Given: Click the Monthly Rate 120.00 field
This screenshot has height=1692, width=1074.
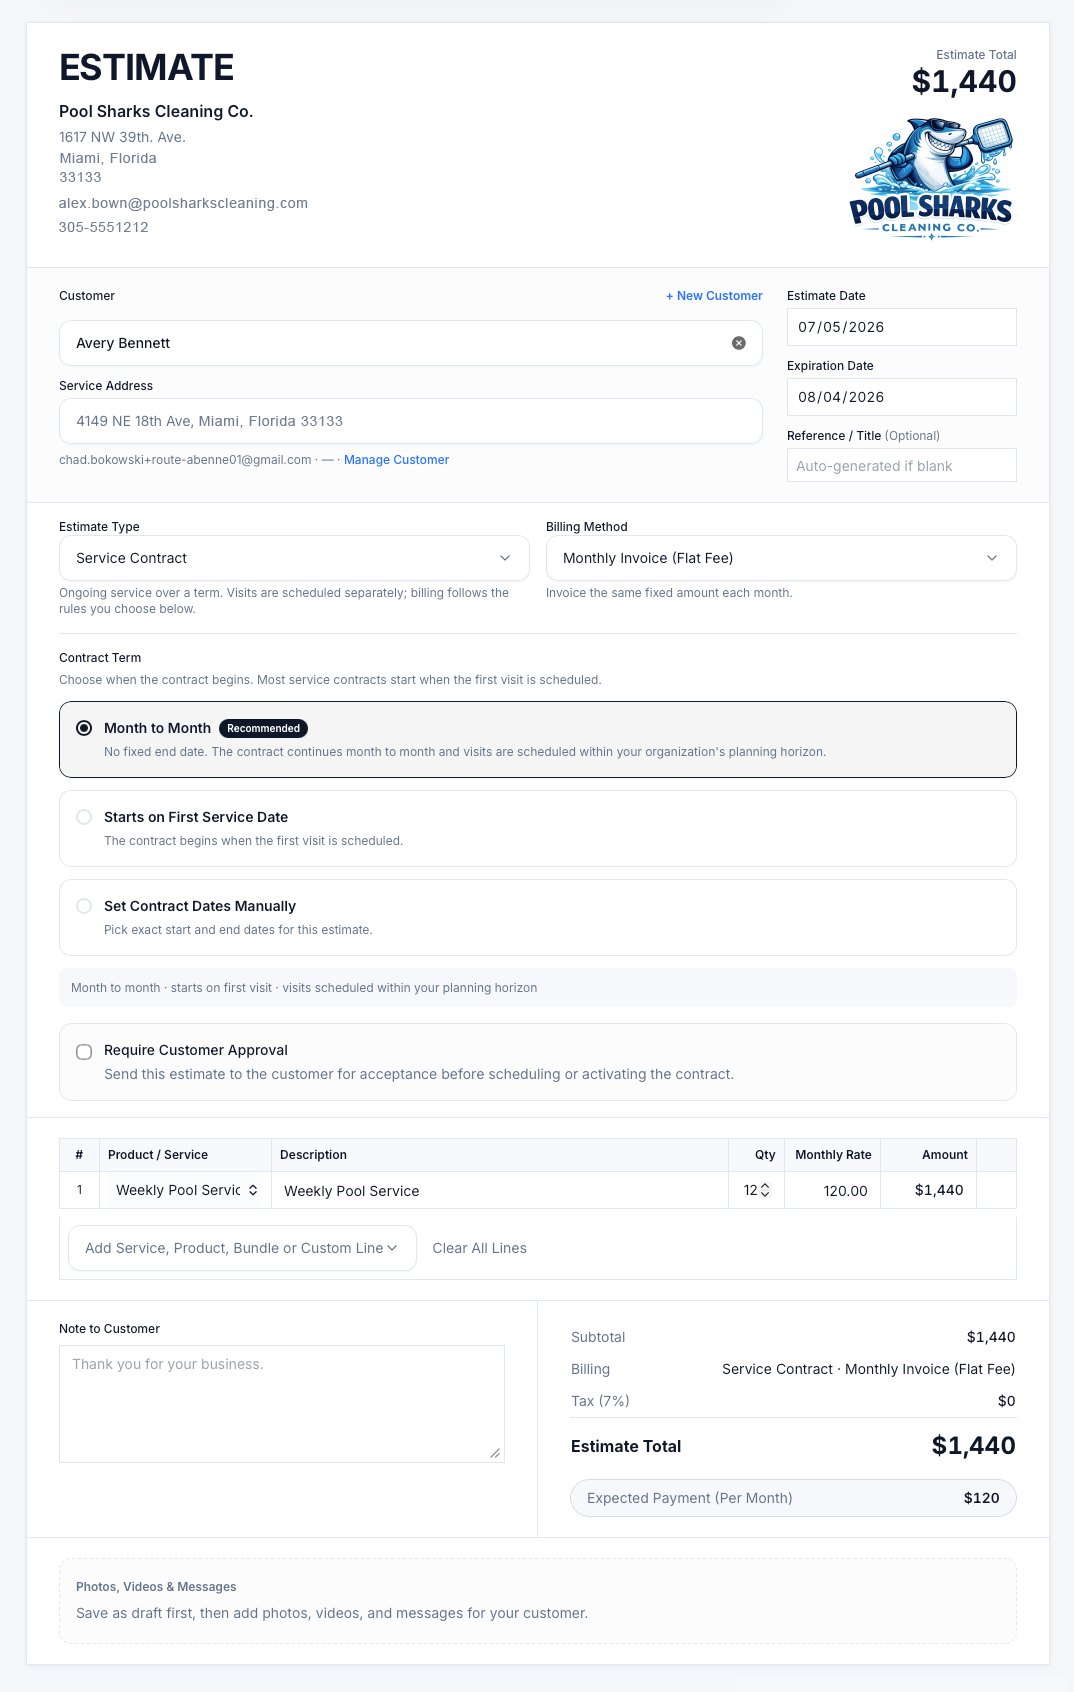Looking at the screenshot, I should 832,1190.
